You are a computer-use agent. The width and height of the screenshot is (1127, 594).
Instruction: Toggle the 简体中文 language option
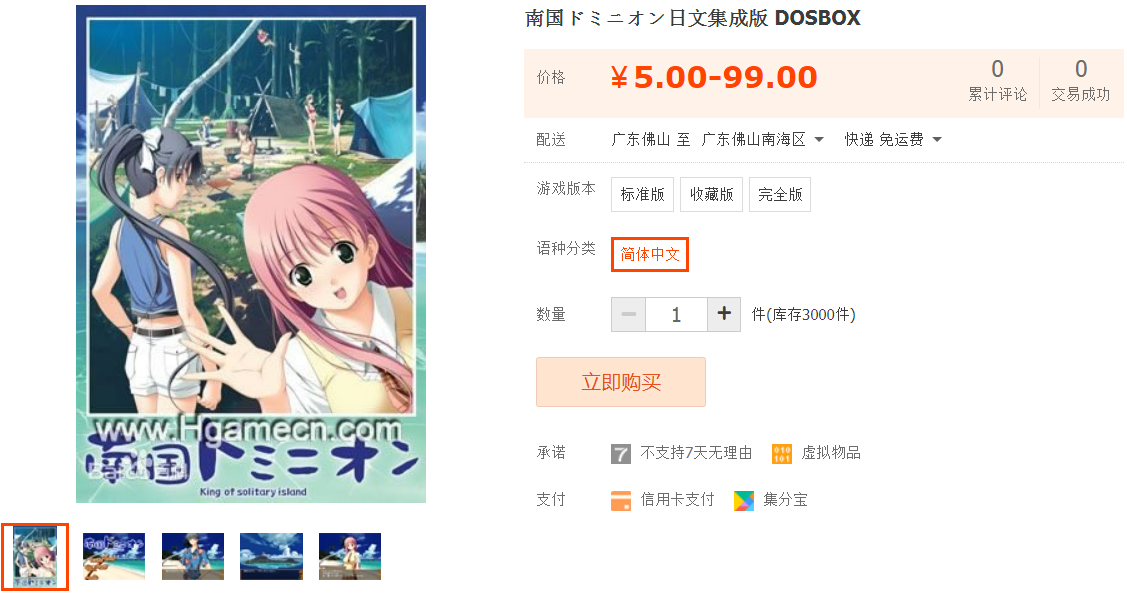click(650, 255)
